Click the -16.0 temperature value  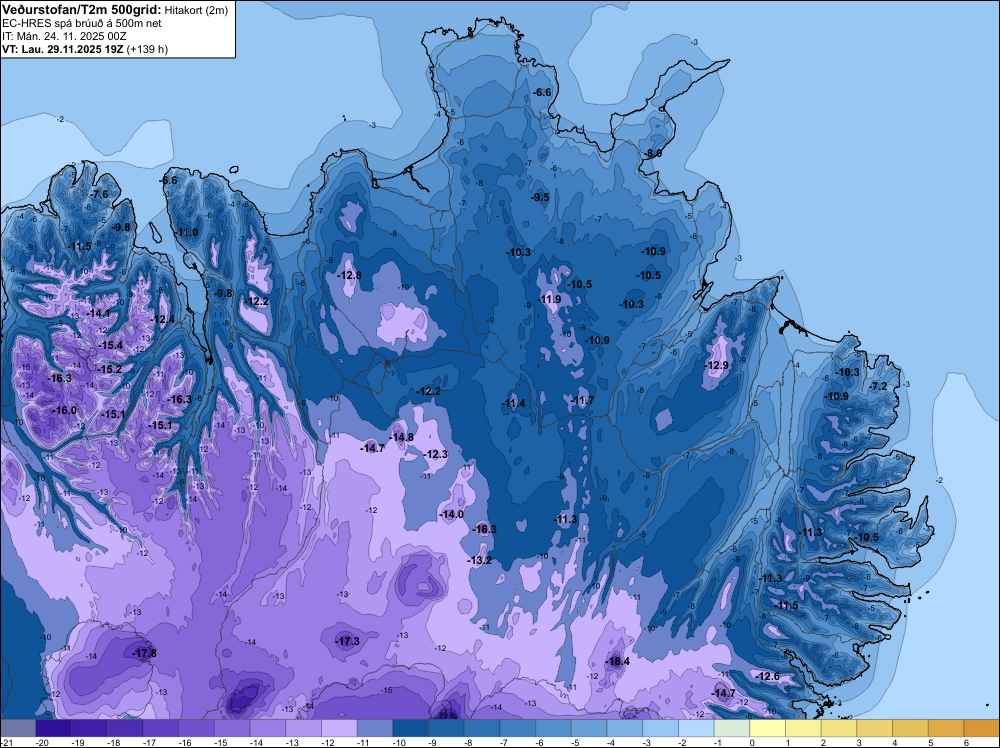64,410
